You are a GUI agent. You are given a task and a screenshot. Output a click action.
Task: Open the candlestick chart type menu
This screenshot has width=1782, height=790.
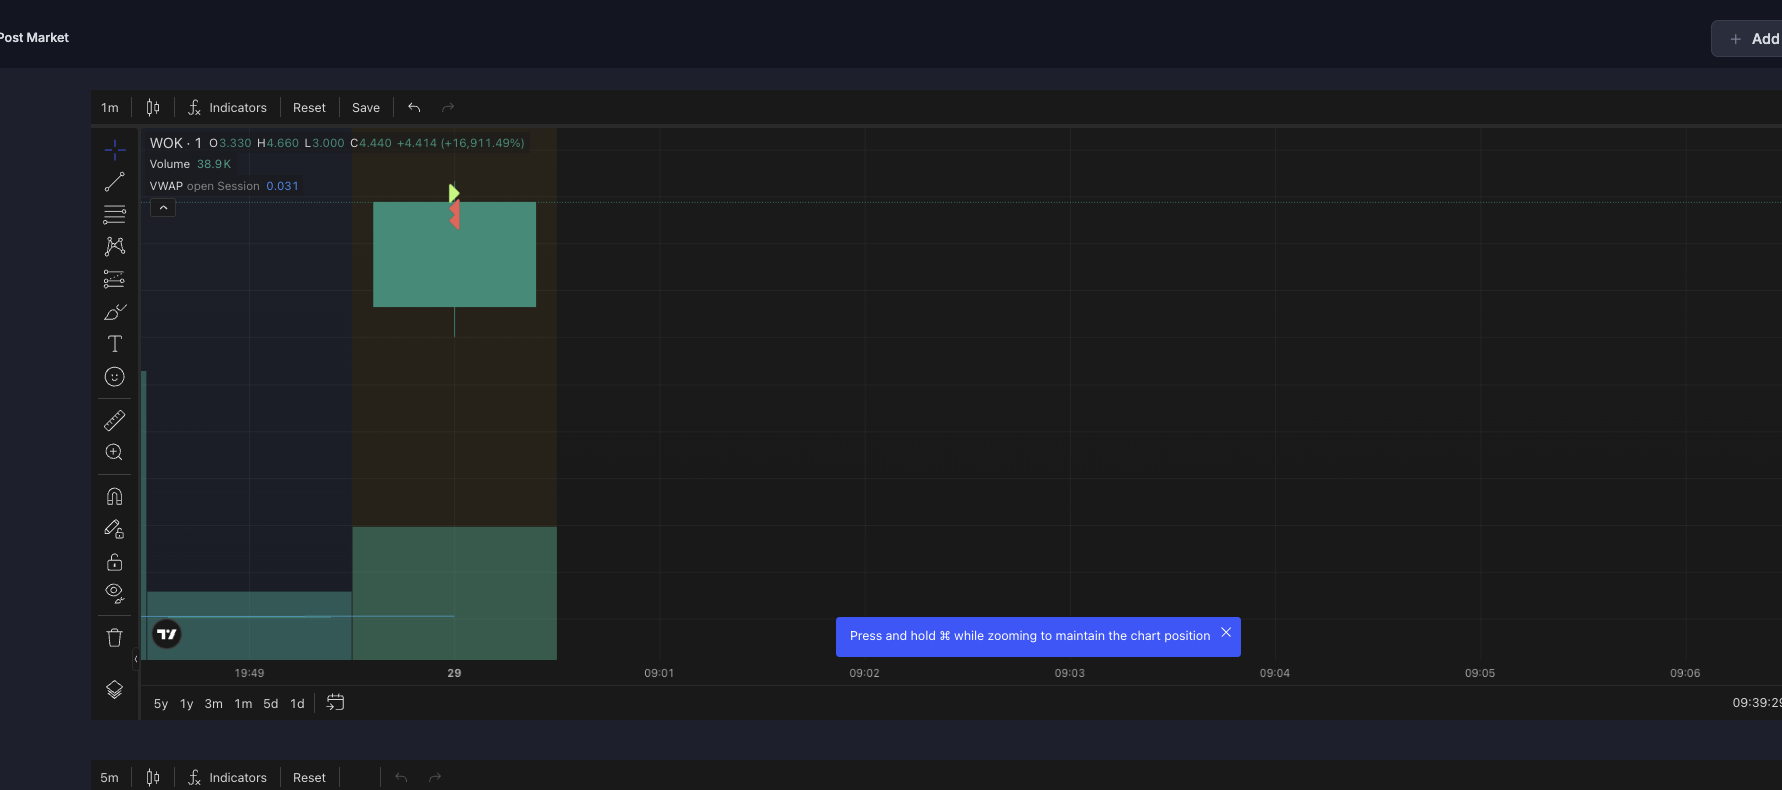click(153, 108)
